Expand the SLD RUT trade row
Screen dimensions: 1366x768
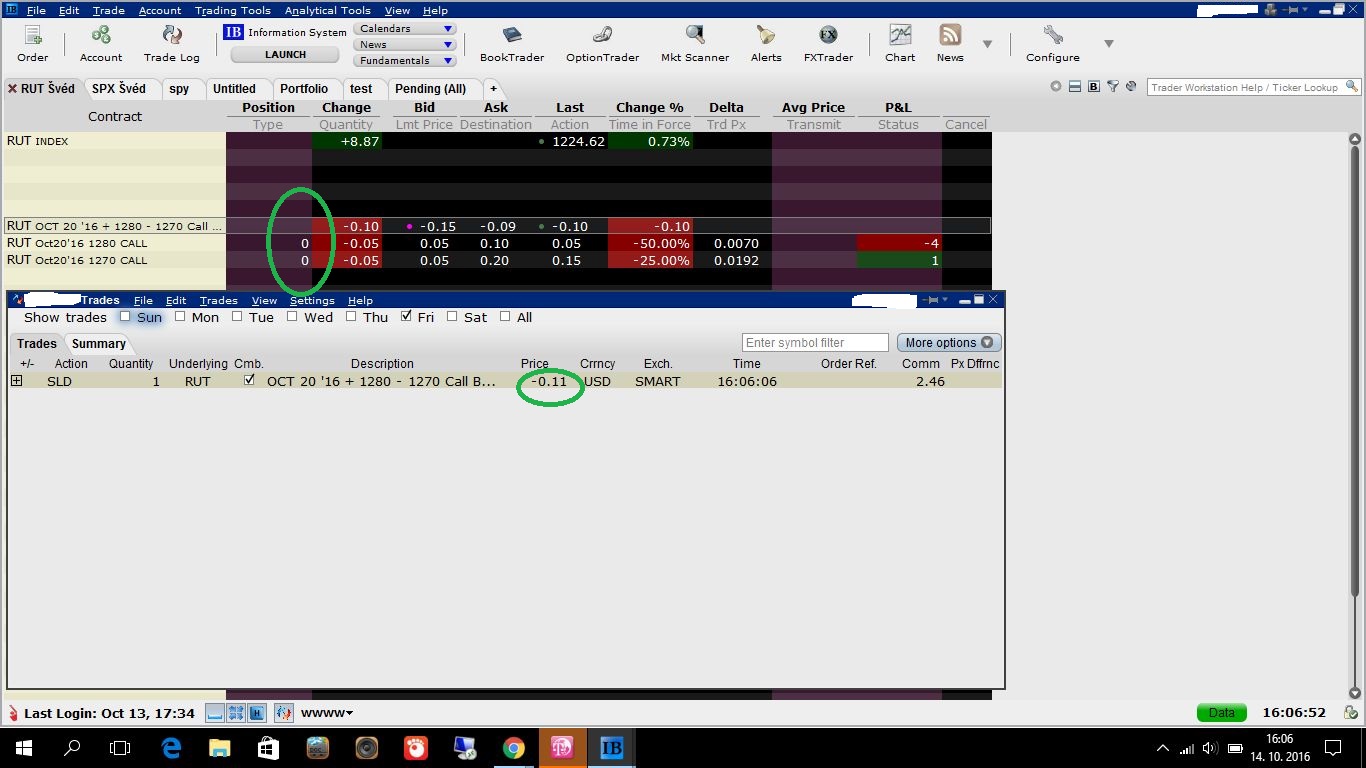[17, 381]
